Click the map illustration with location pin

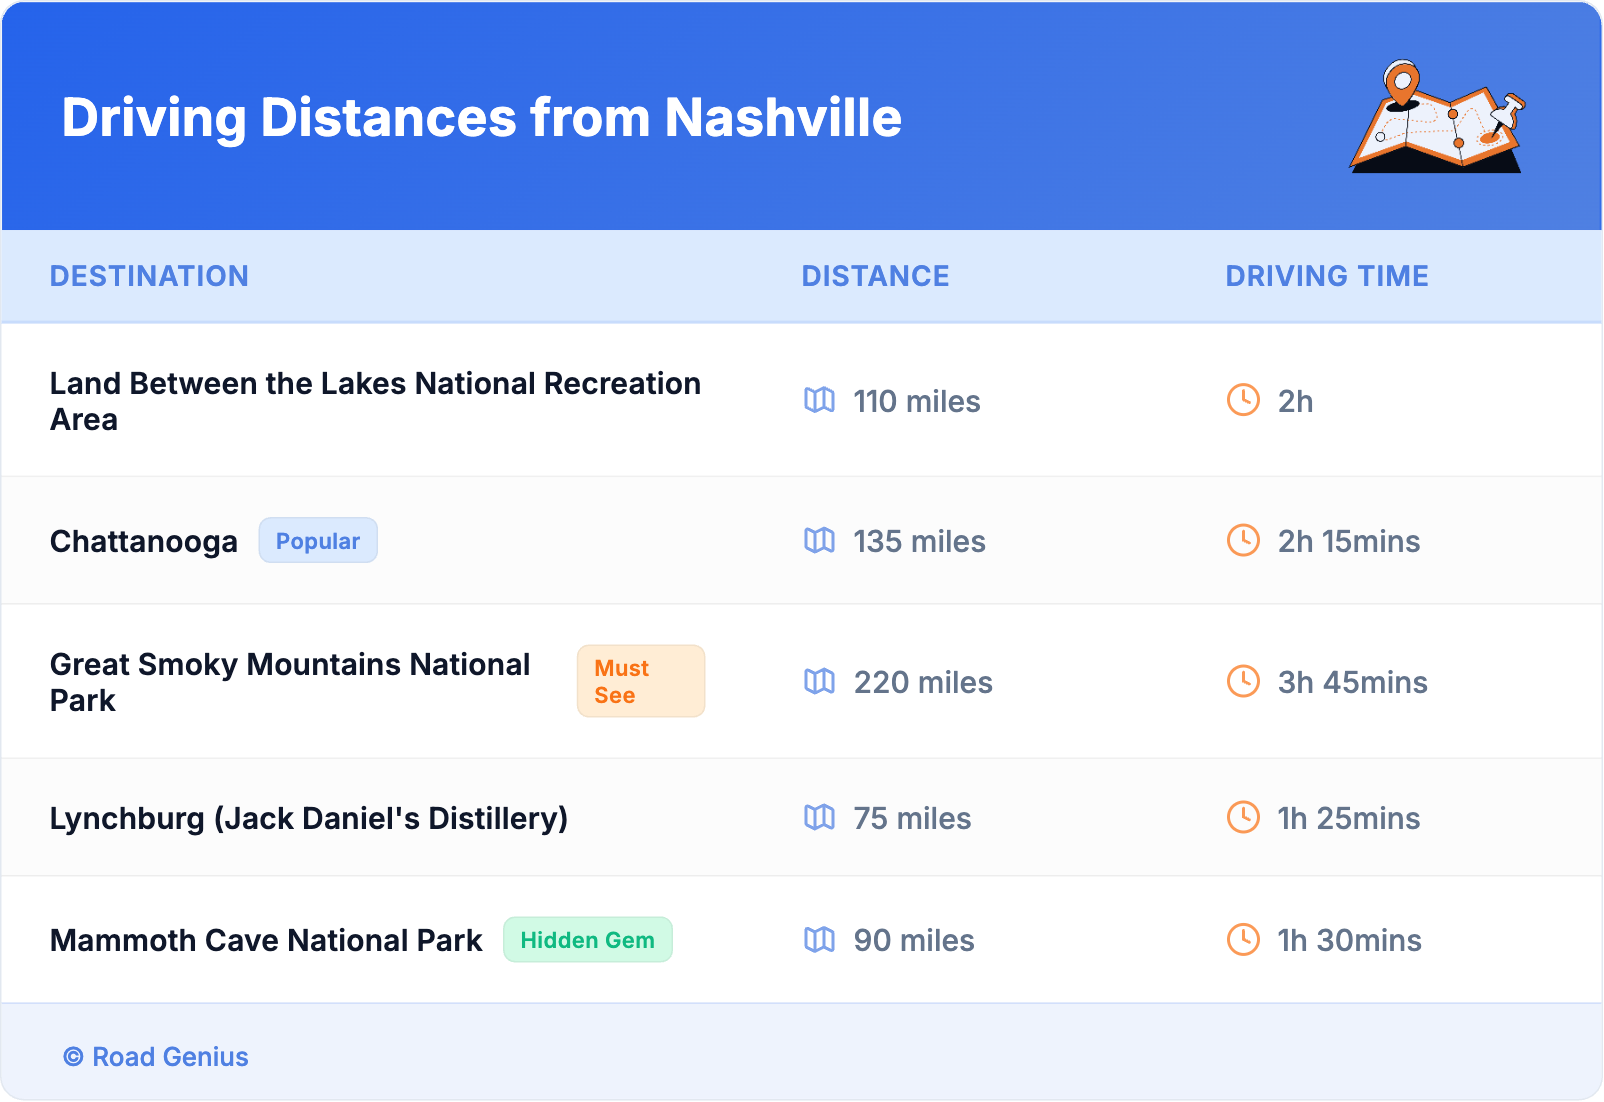(1437, 117)
